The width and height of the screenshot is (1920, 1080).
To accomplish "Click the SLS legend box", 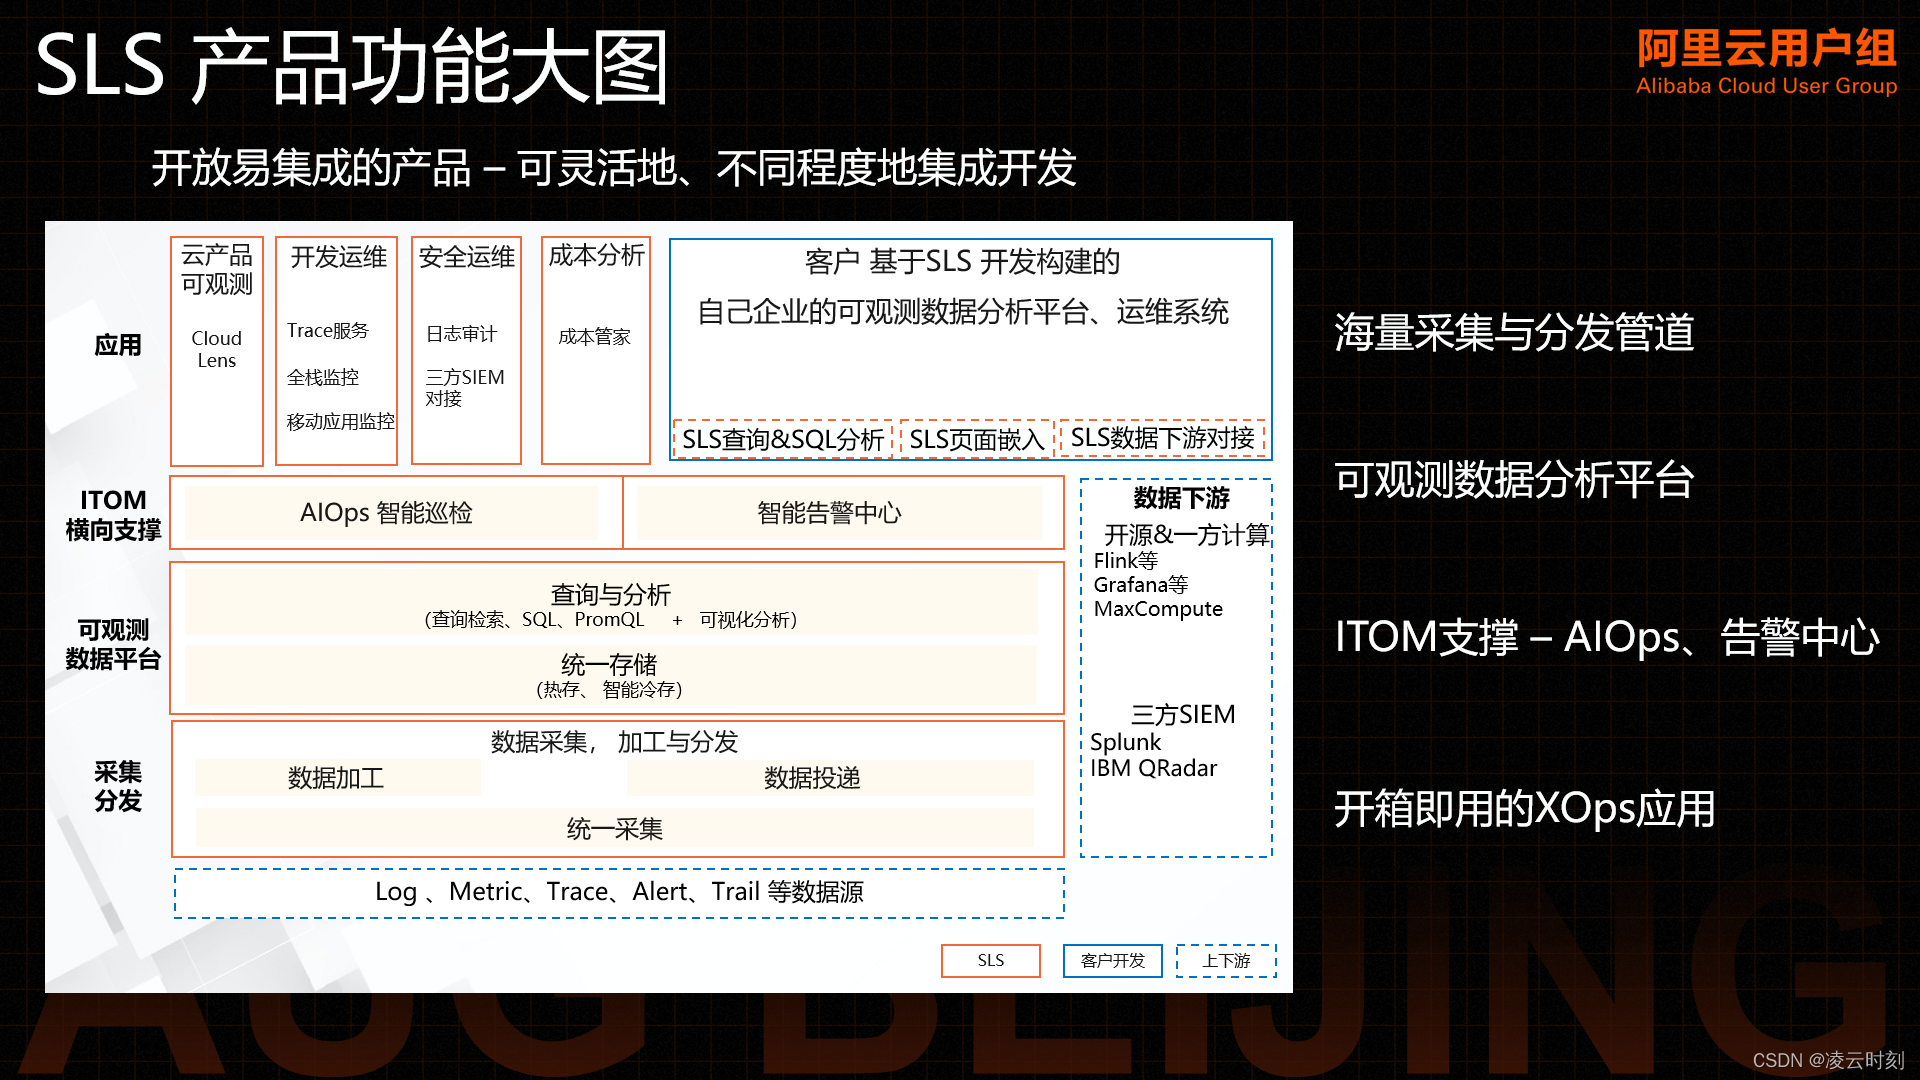I will point(990,960).
